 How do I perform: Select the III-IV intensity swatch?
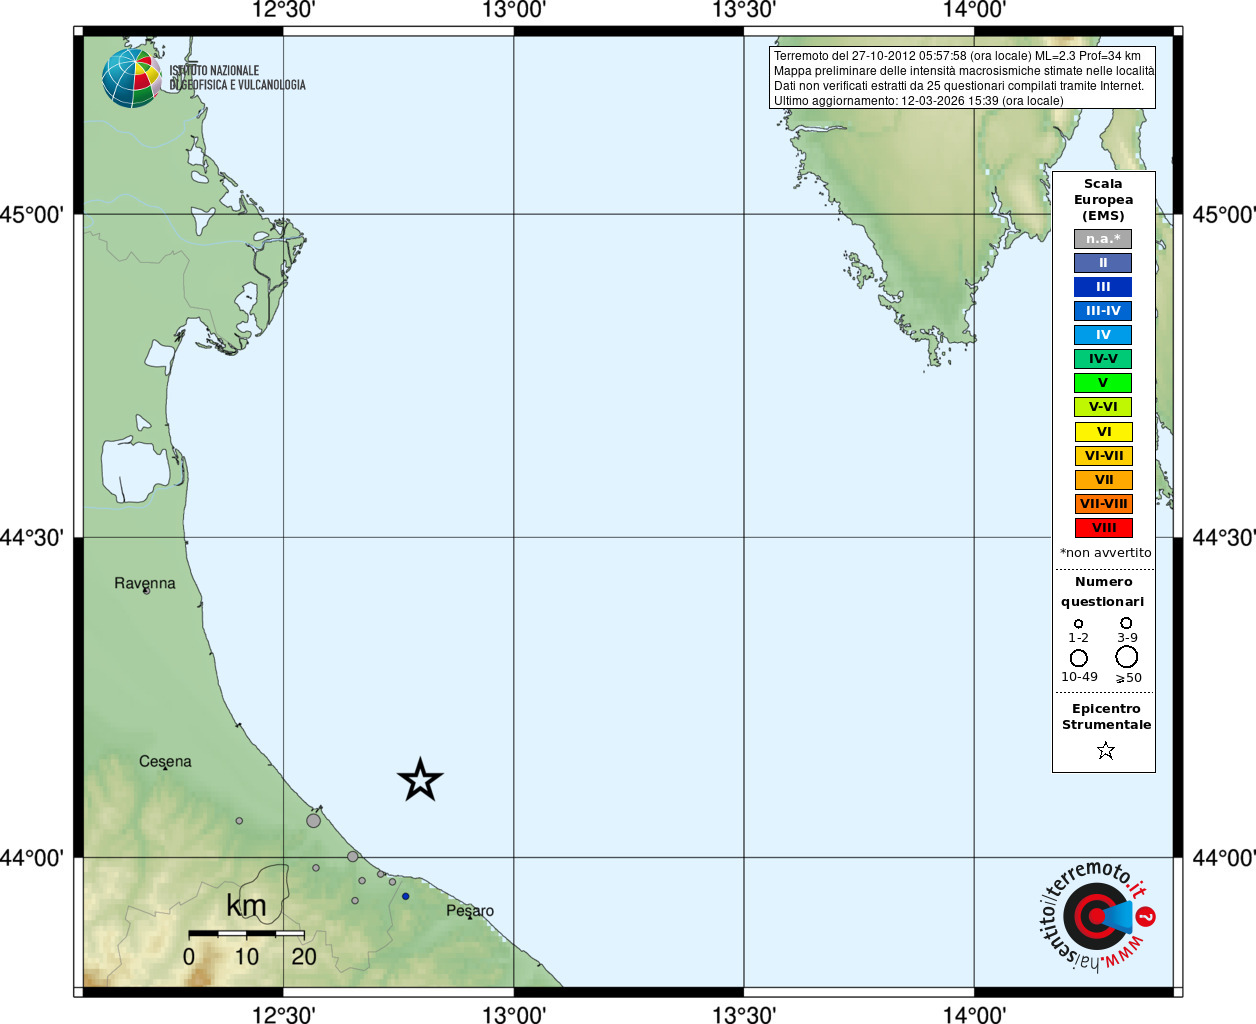coord(1103,311)
